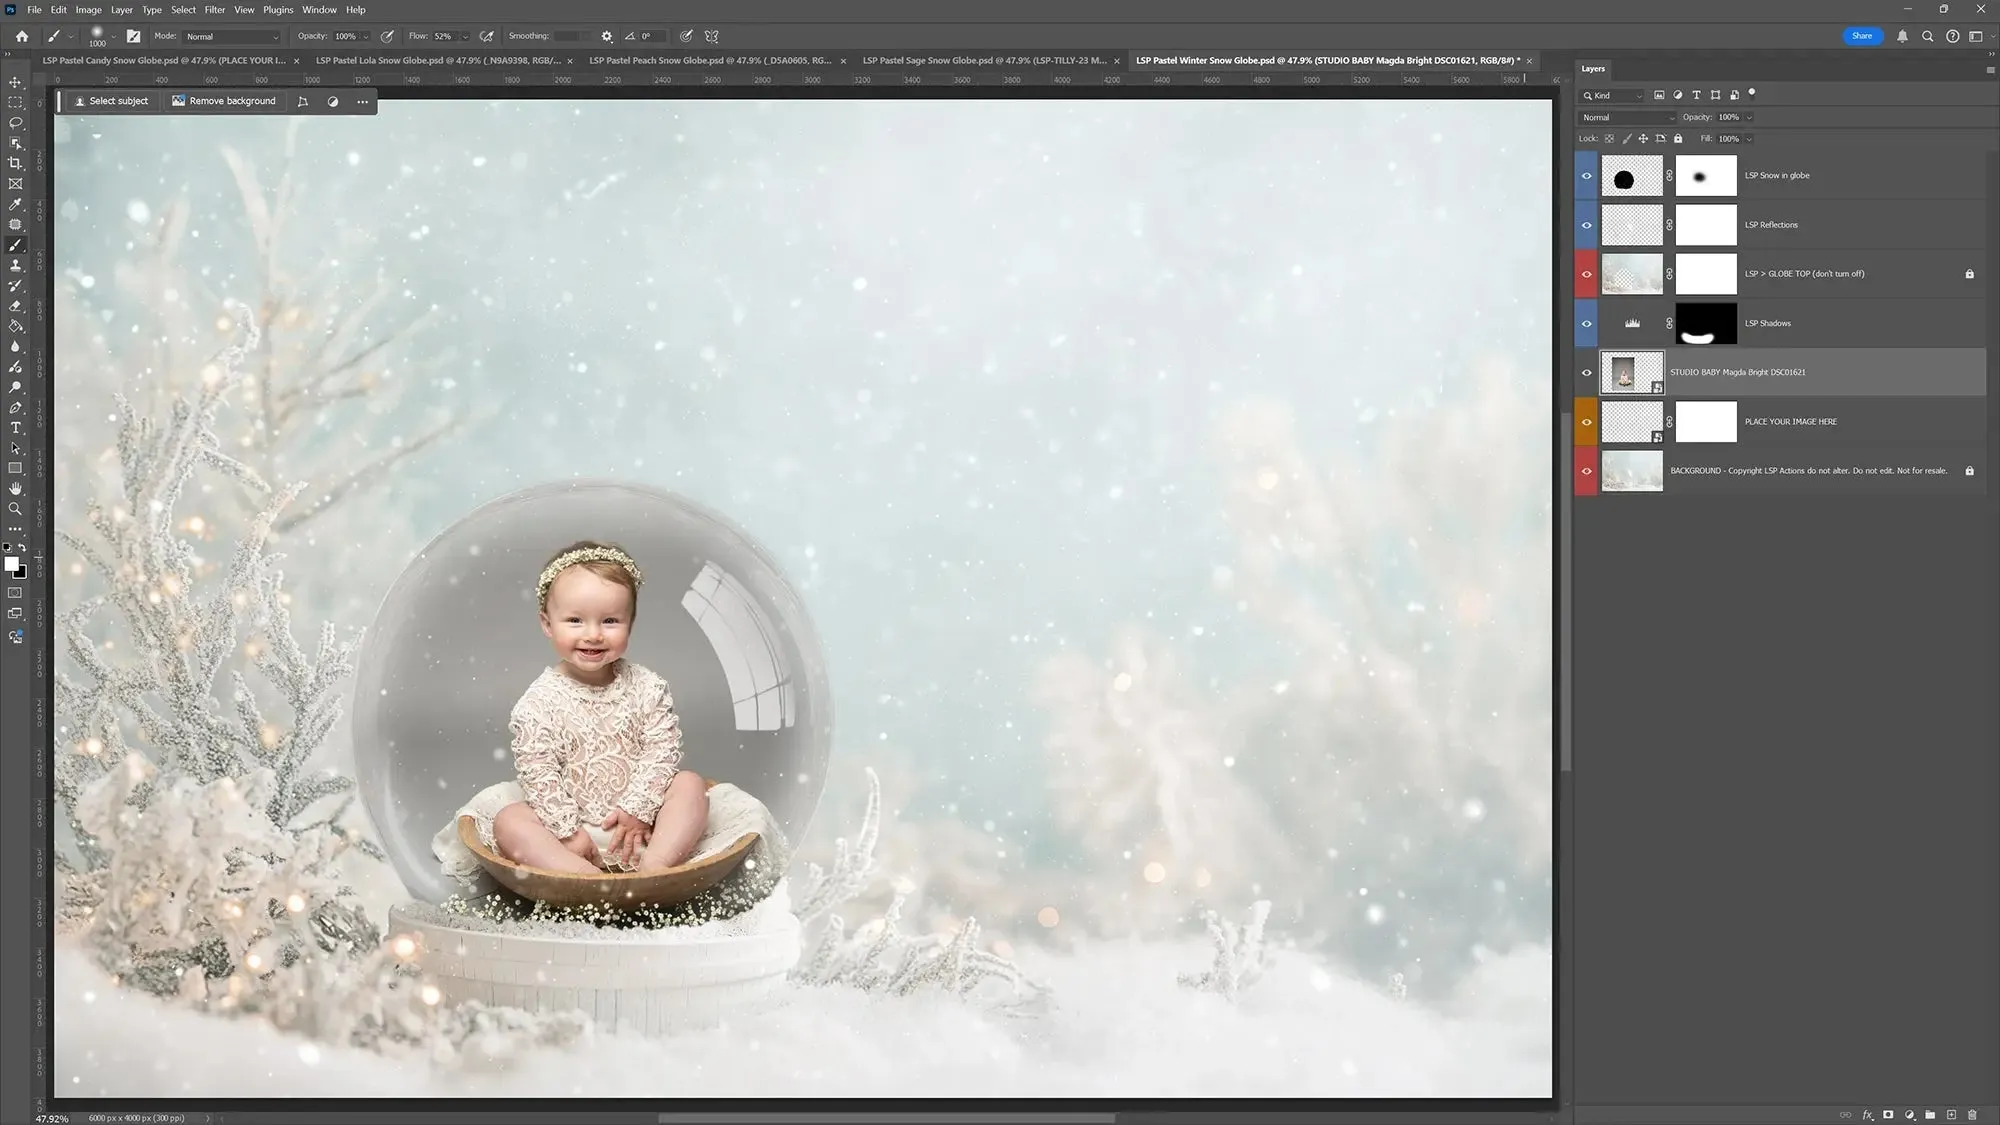Image resolution: width=2000 pixels, height=1125 pixels.
Task: Go to the Home screen icon
Action: (22, 36)
